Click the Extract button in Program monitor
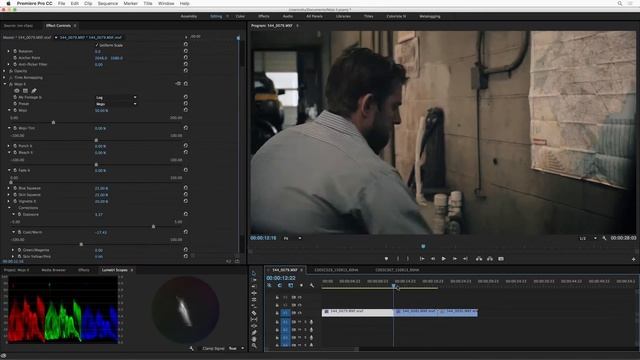This screenshot has height=360, width=640. coord(490,259)
